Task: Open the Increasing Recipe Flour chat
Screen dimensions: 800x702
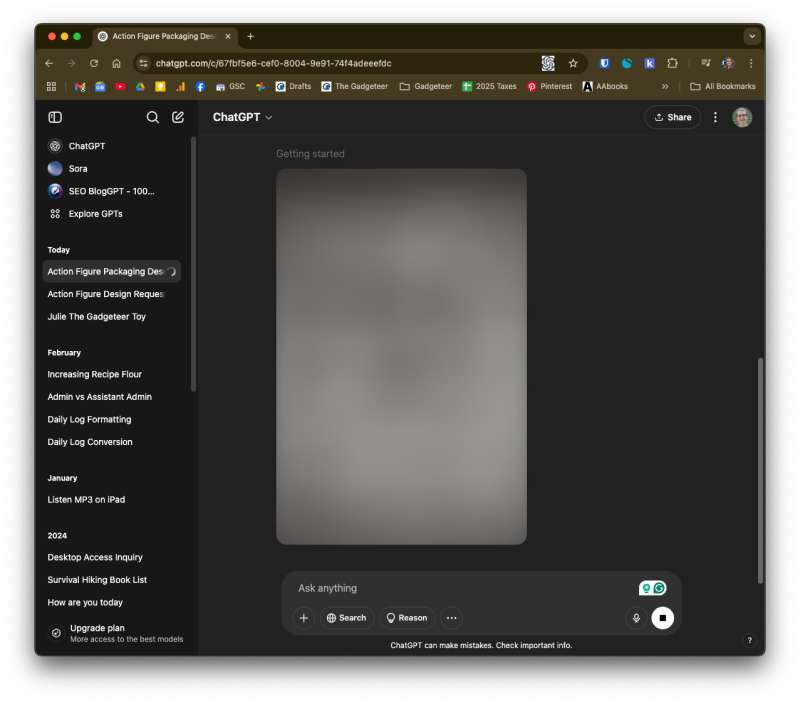Action: pos(94,374)
